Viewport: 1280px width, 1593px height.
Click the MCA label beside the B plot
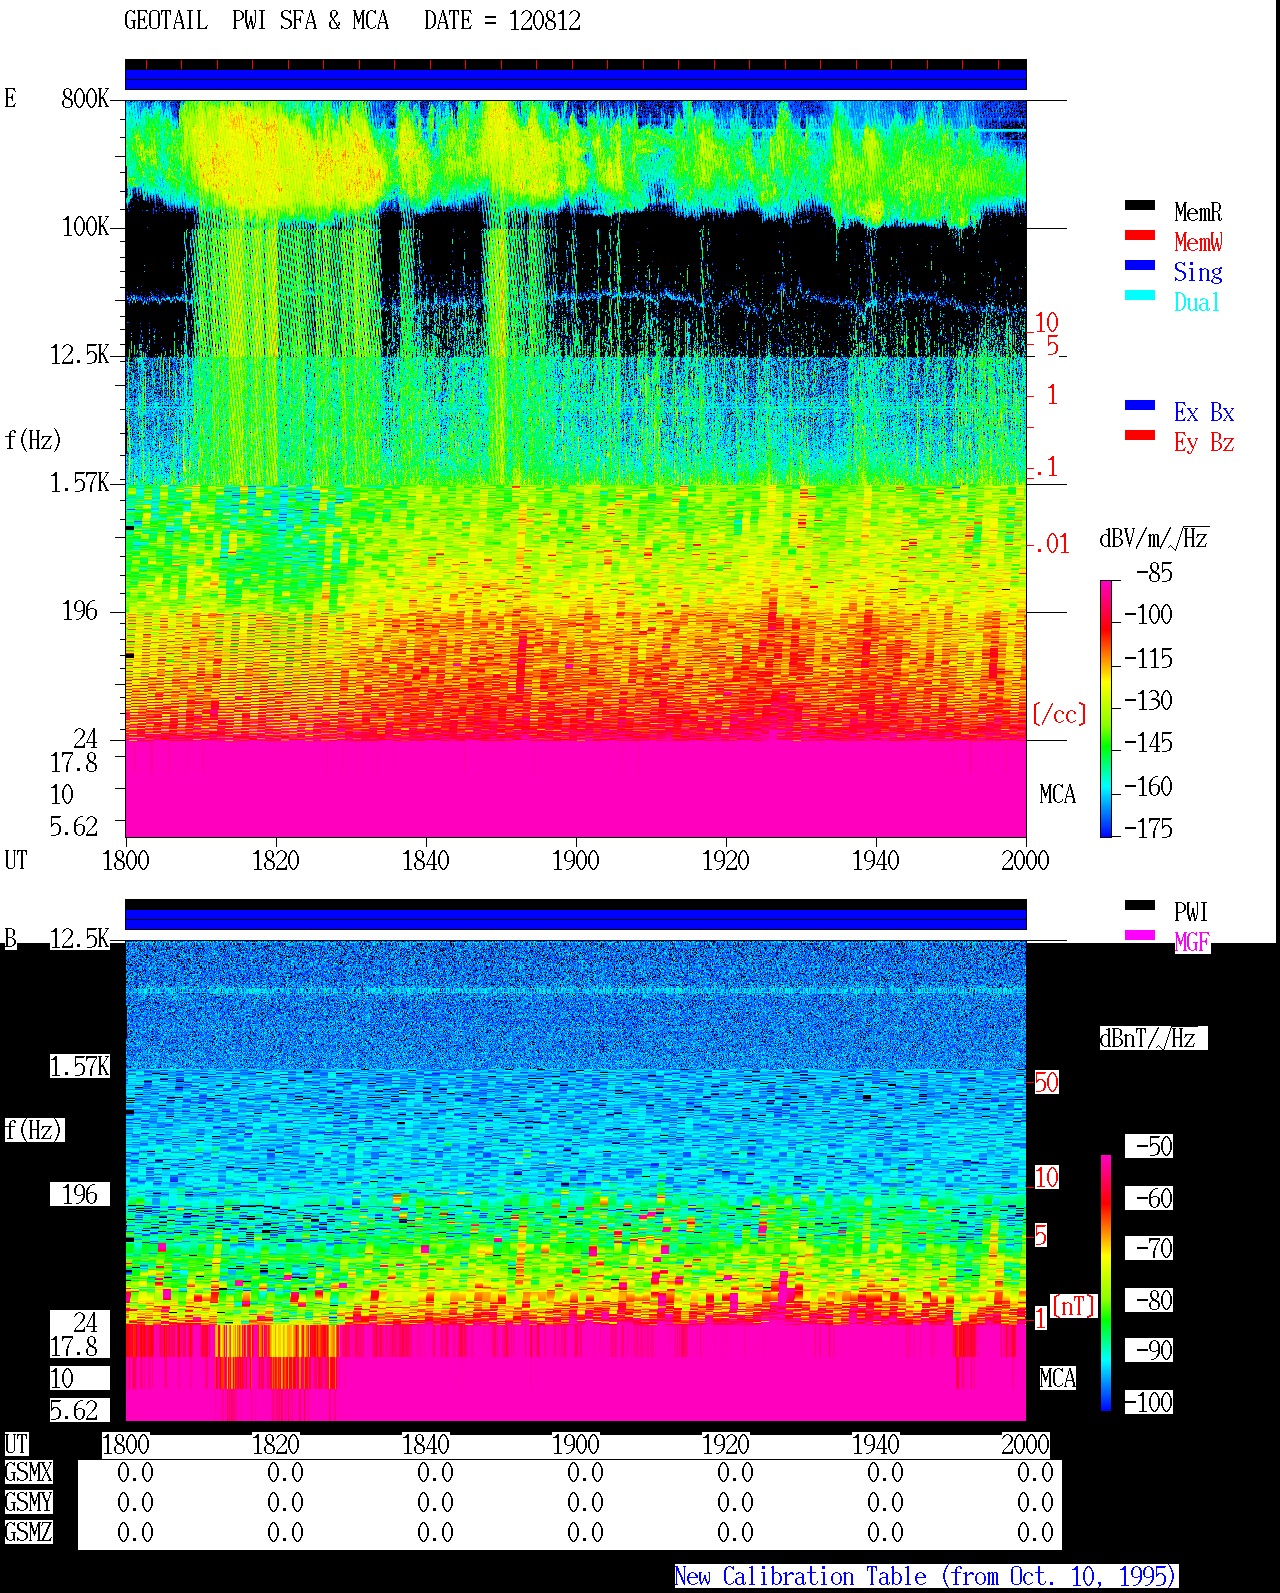pos(1057,1378)
